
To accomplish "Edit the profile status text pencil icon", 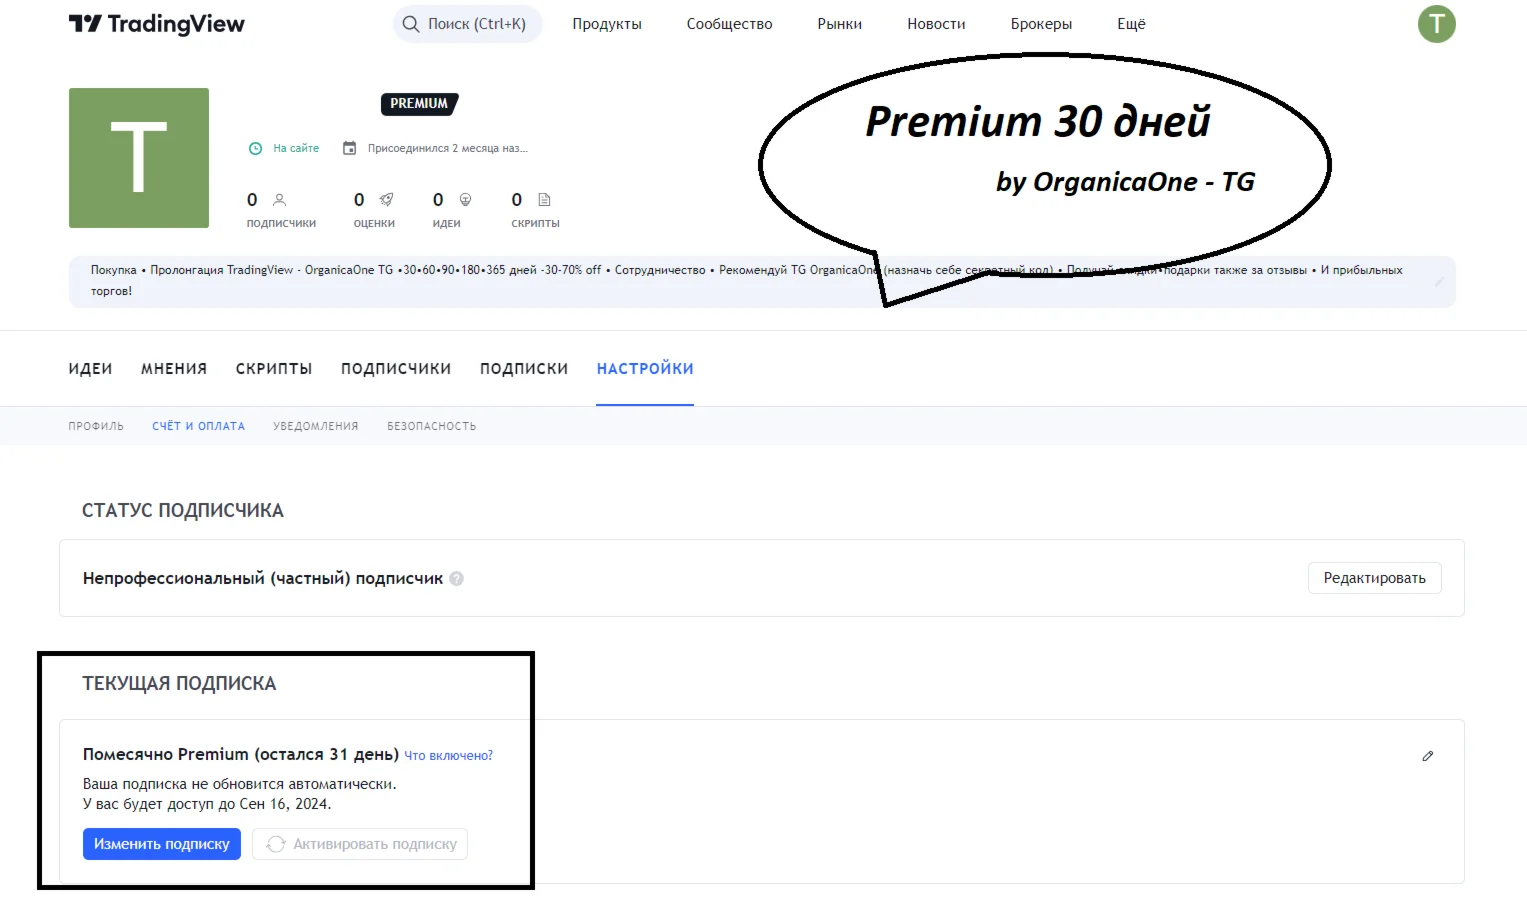I will (1439, 282).
